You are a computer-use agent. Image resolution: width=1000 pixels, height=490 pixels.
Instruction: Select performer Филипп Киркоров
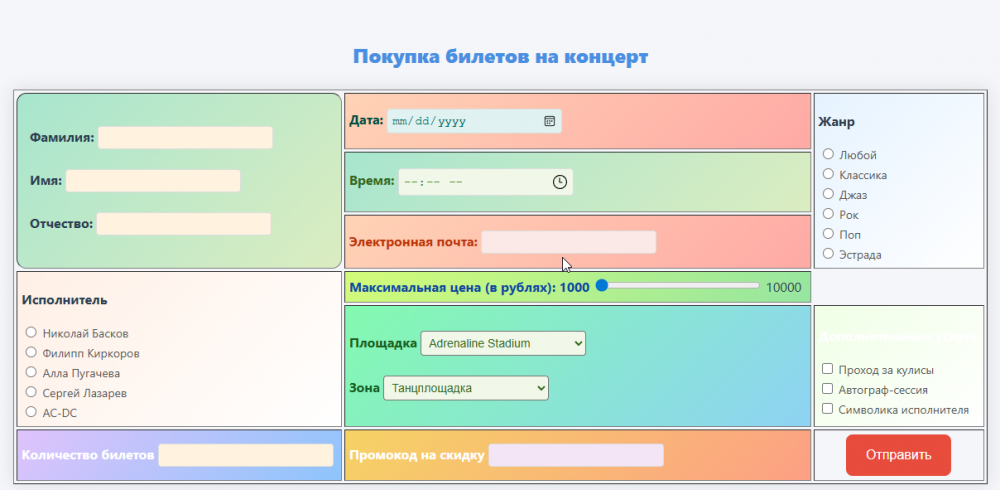31,352
